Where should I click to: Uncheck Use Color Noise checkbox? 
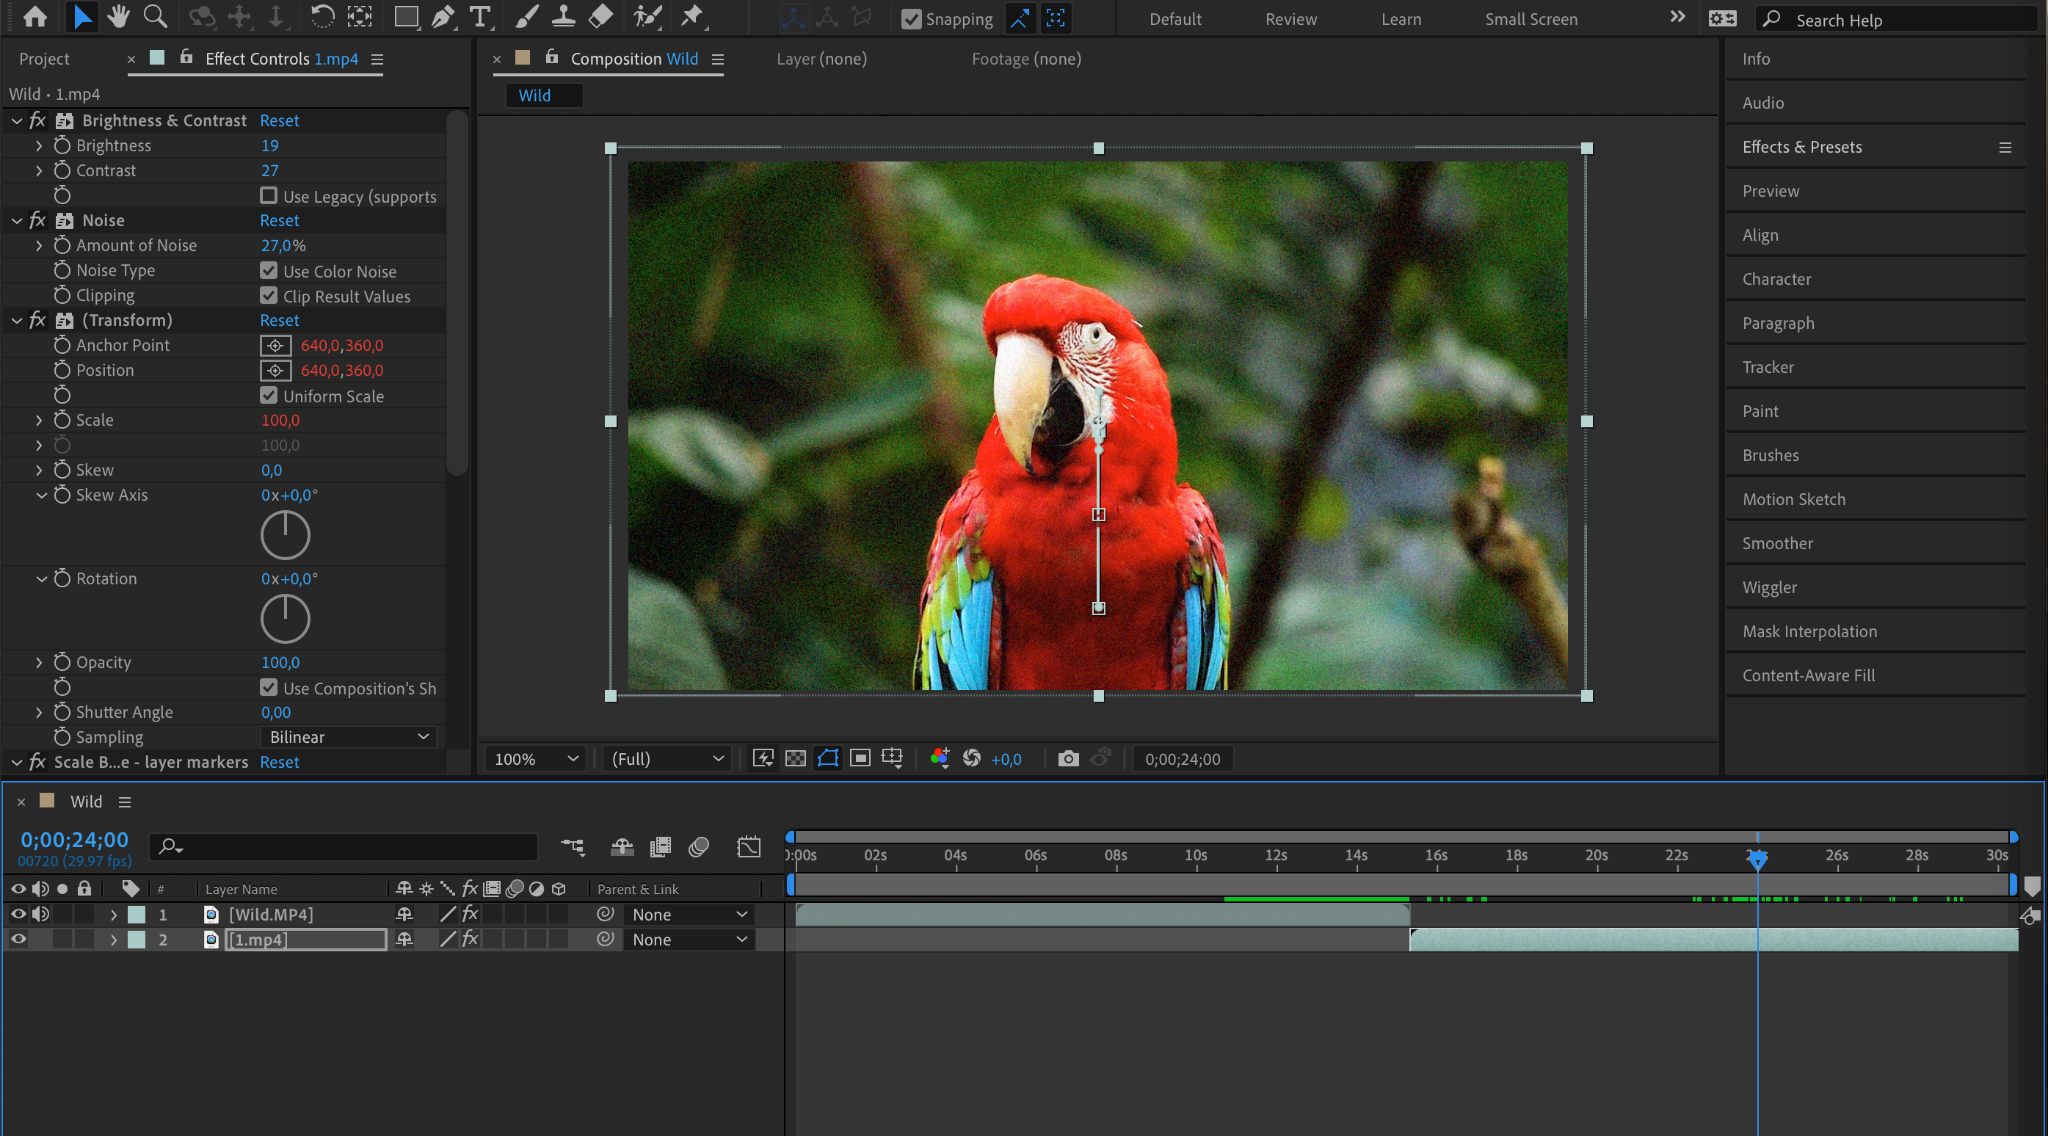pos(269,270)
